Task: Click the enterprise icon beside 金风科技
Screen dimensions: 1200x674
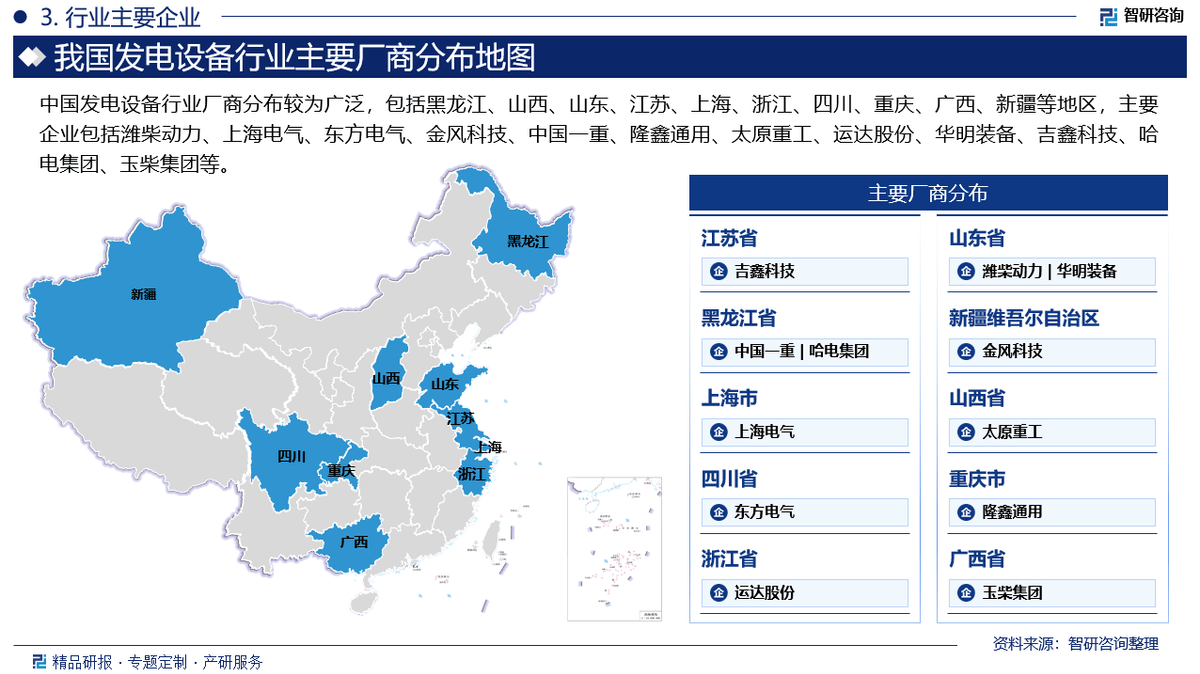Action: coord(965,351)
